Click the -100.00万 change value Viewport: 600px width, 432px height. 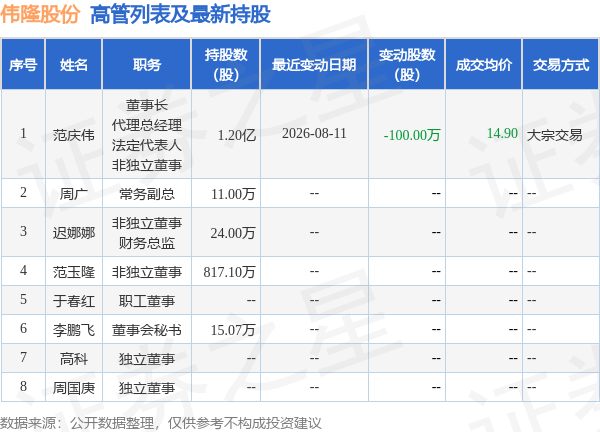412,135
